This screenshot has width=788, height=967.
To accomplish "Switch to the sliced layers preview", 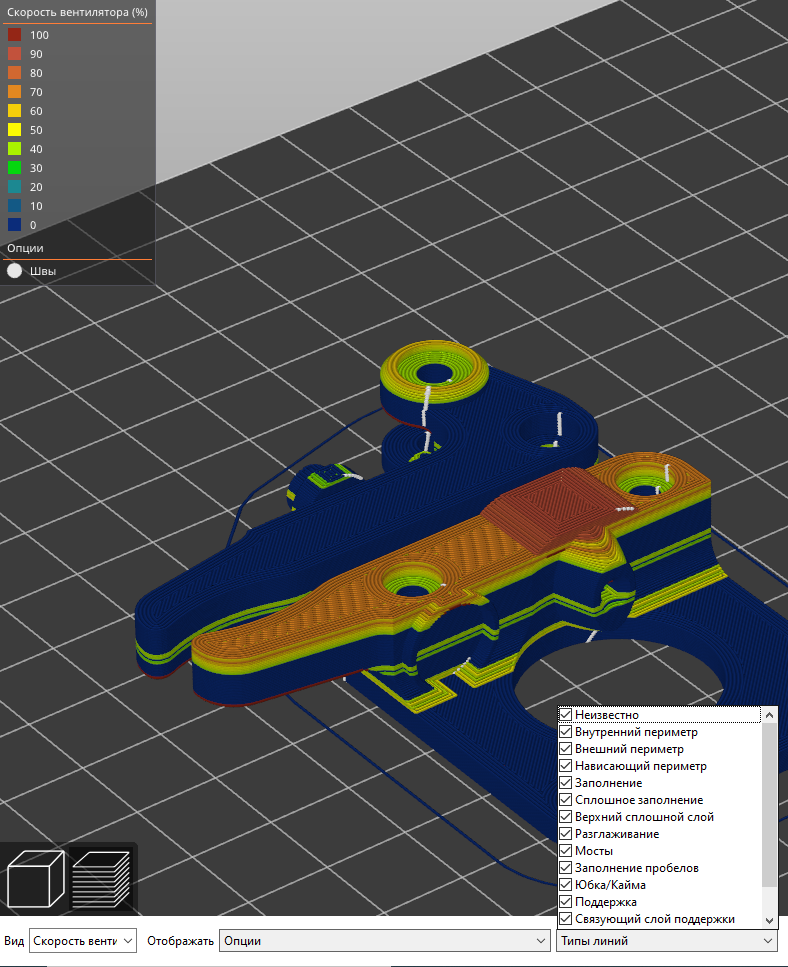I will [x=101, y=877].
